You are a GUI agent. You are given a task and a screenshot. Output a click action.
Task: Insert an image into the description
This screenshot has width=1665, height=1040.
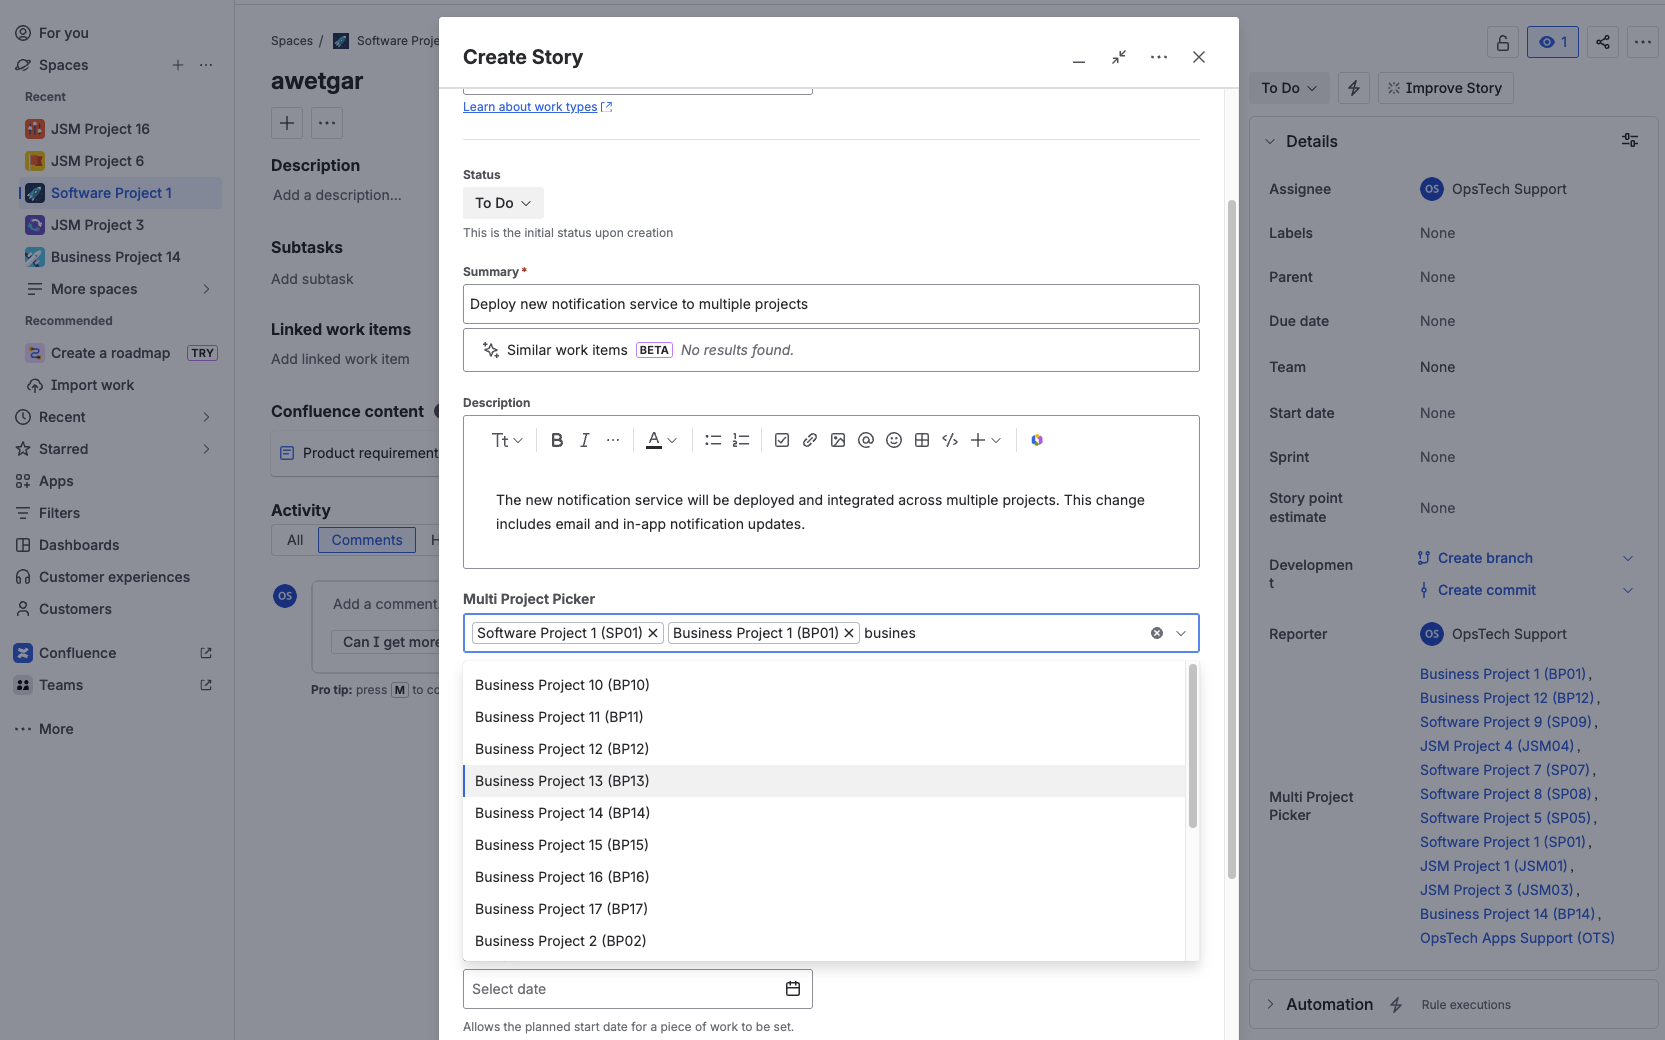837,440
